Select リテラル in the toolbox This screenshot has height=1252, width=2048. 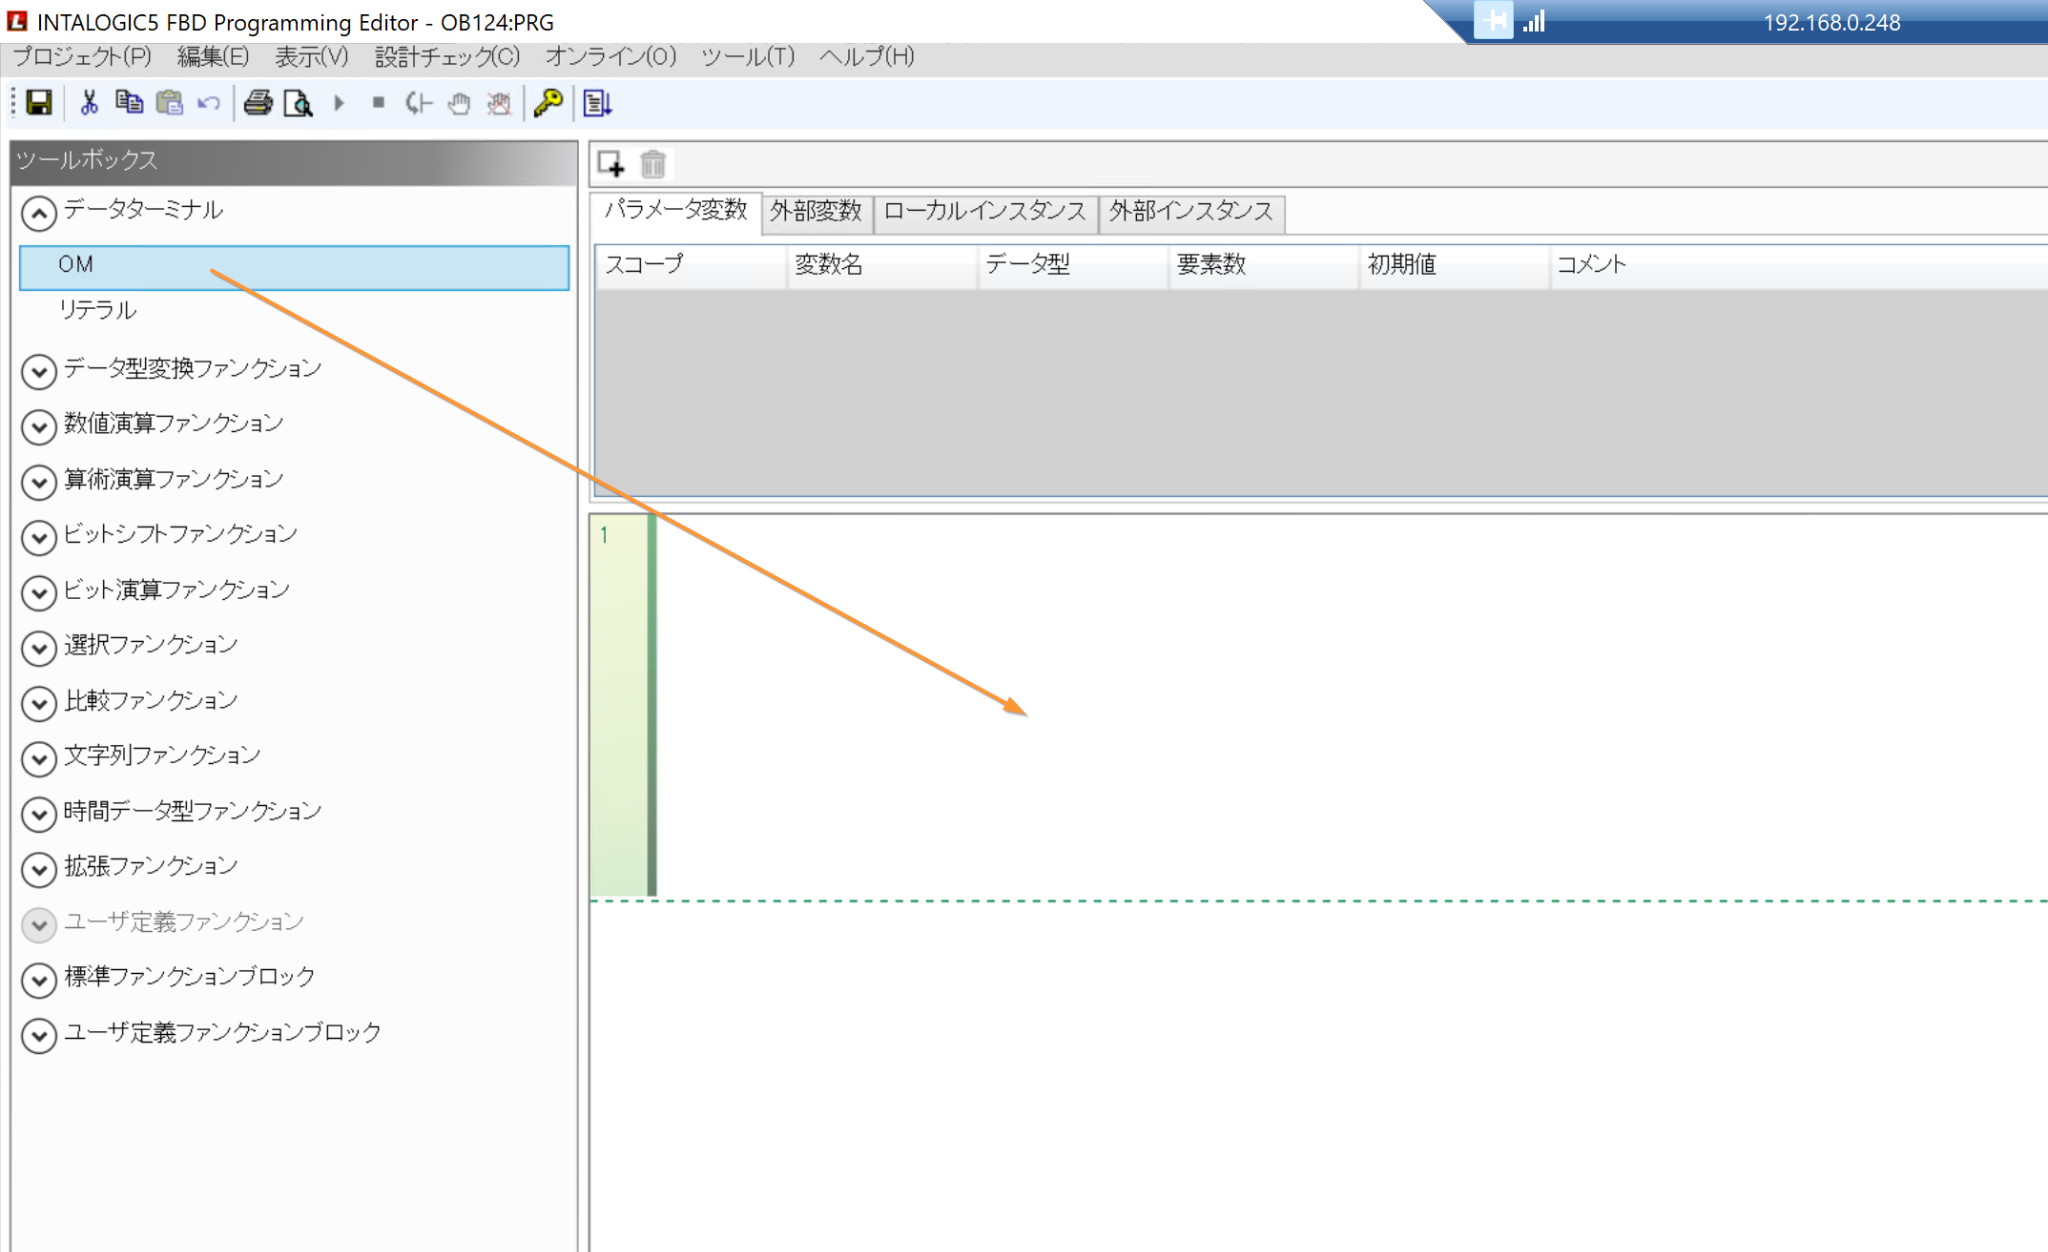97,310
